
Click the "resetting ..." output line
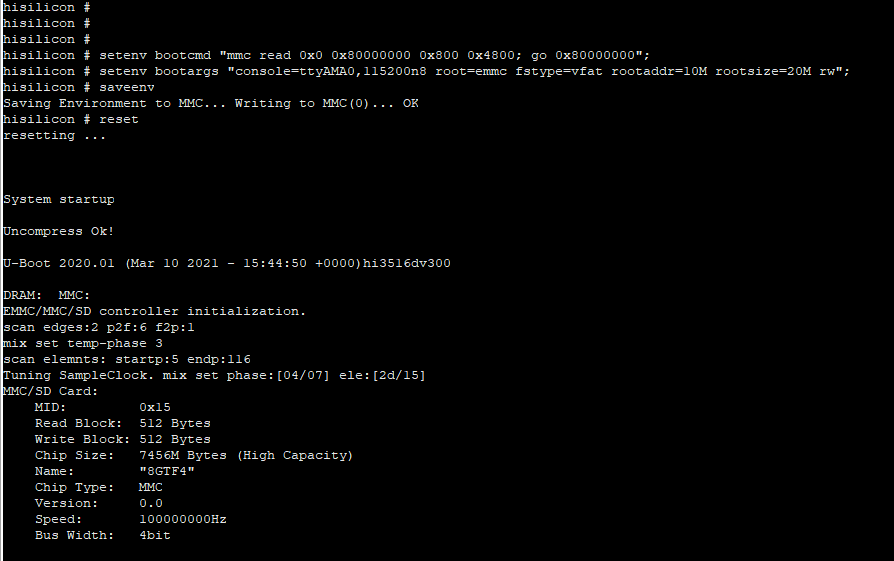tap(54, 135)
